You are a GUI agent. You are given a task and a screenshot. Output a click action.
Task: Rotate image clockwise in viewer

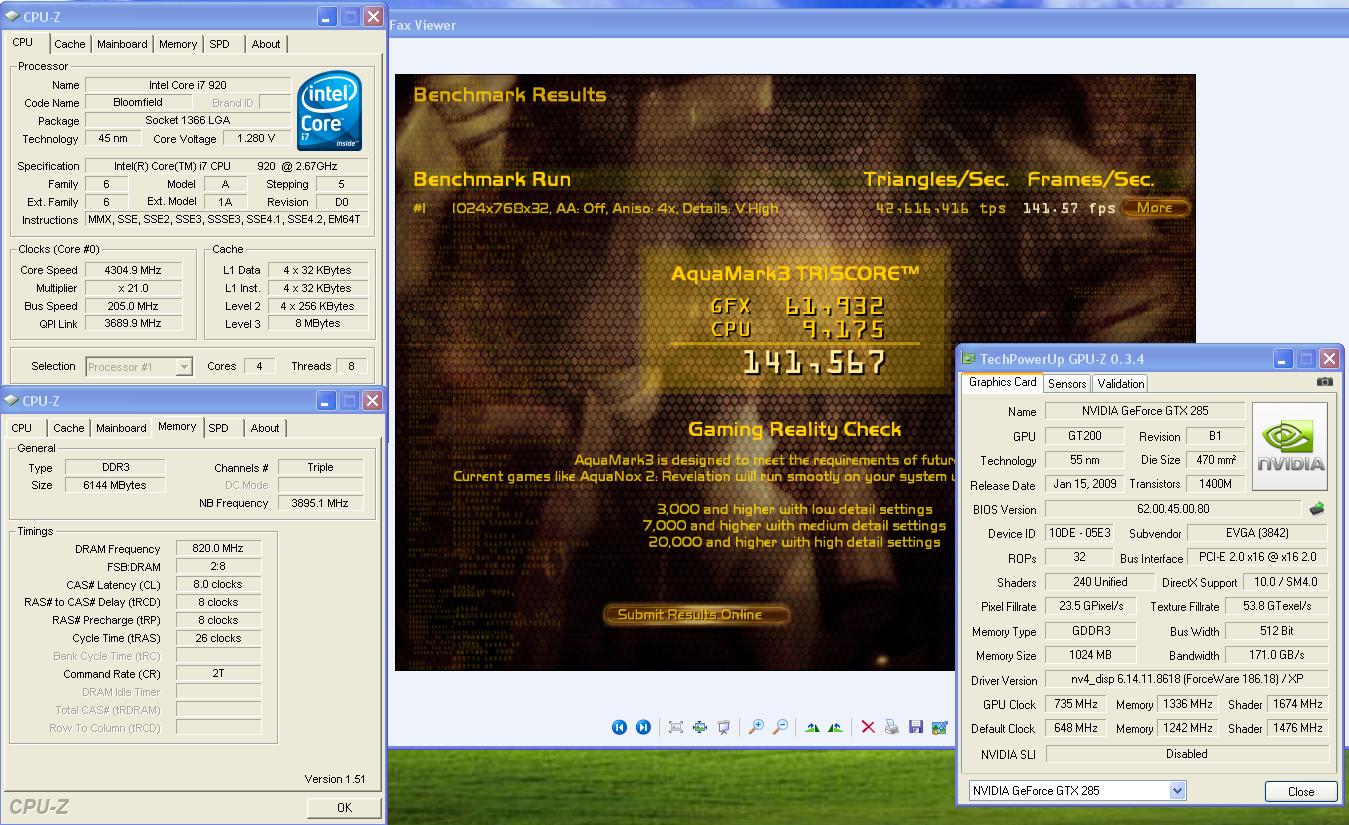click(x=812, y=727)
